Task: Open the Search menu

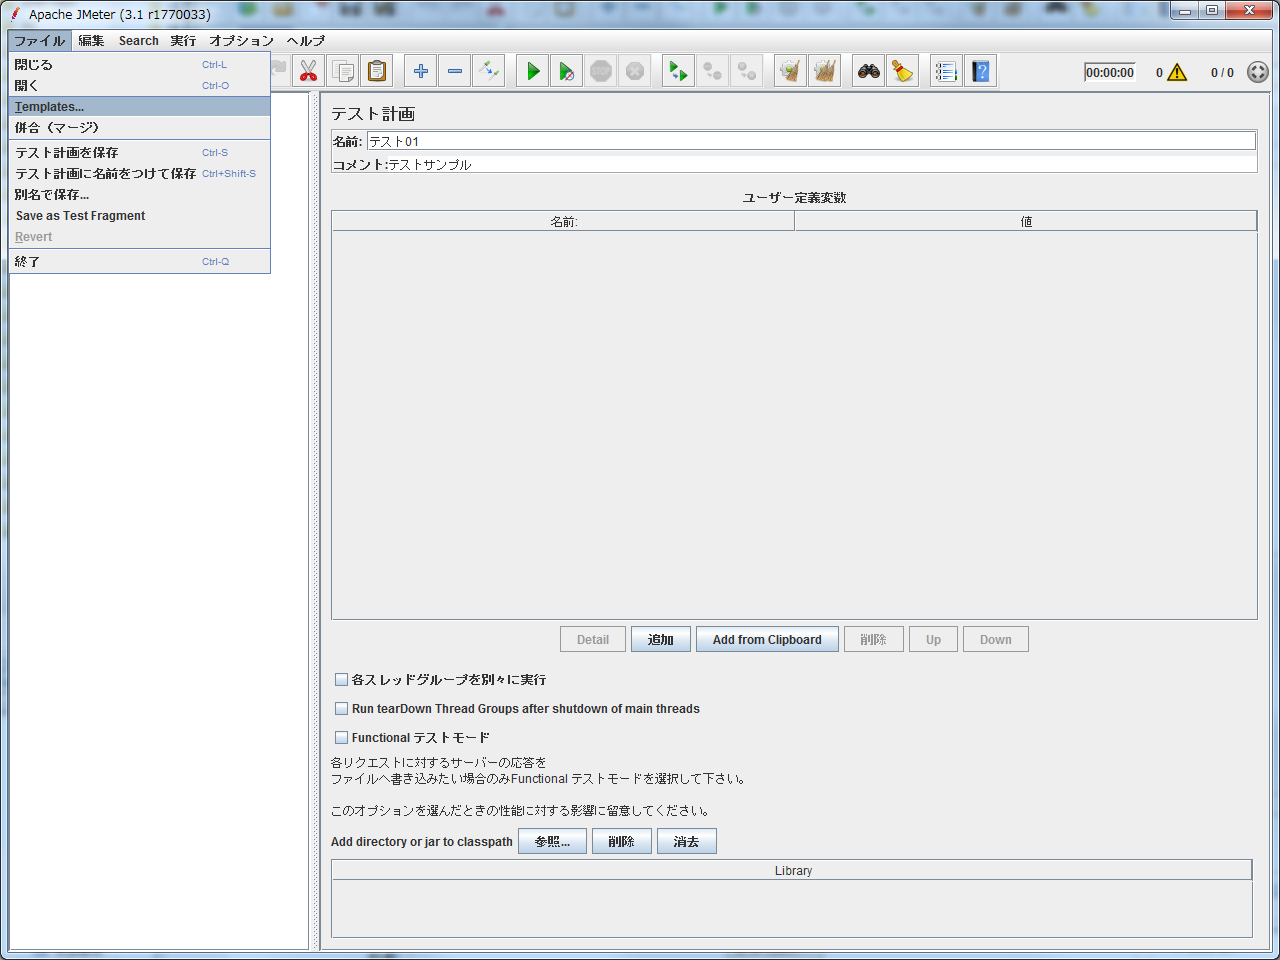Action: [139, 41]
